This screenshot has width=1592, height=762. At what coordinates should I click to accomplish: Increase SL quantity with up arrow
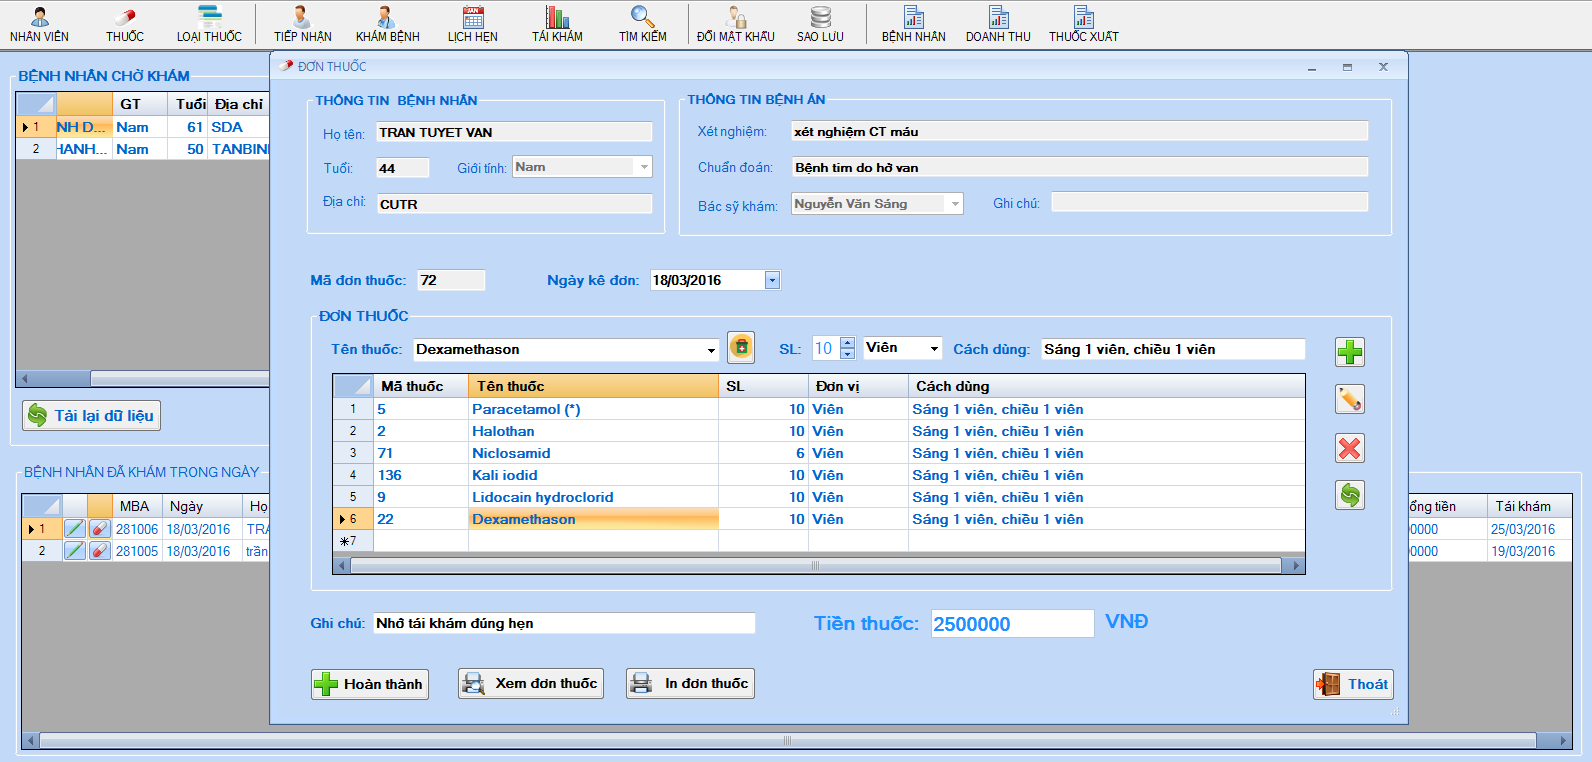pos(847,343)
